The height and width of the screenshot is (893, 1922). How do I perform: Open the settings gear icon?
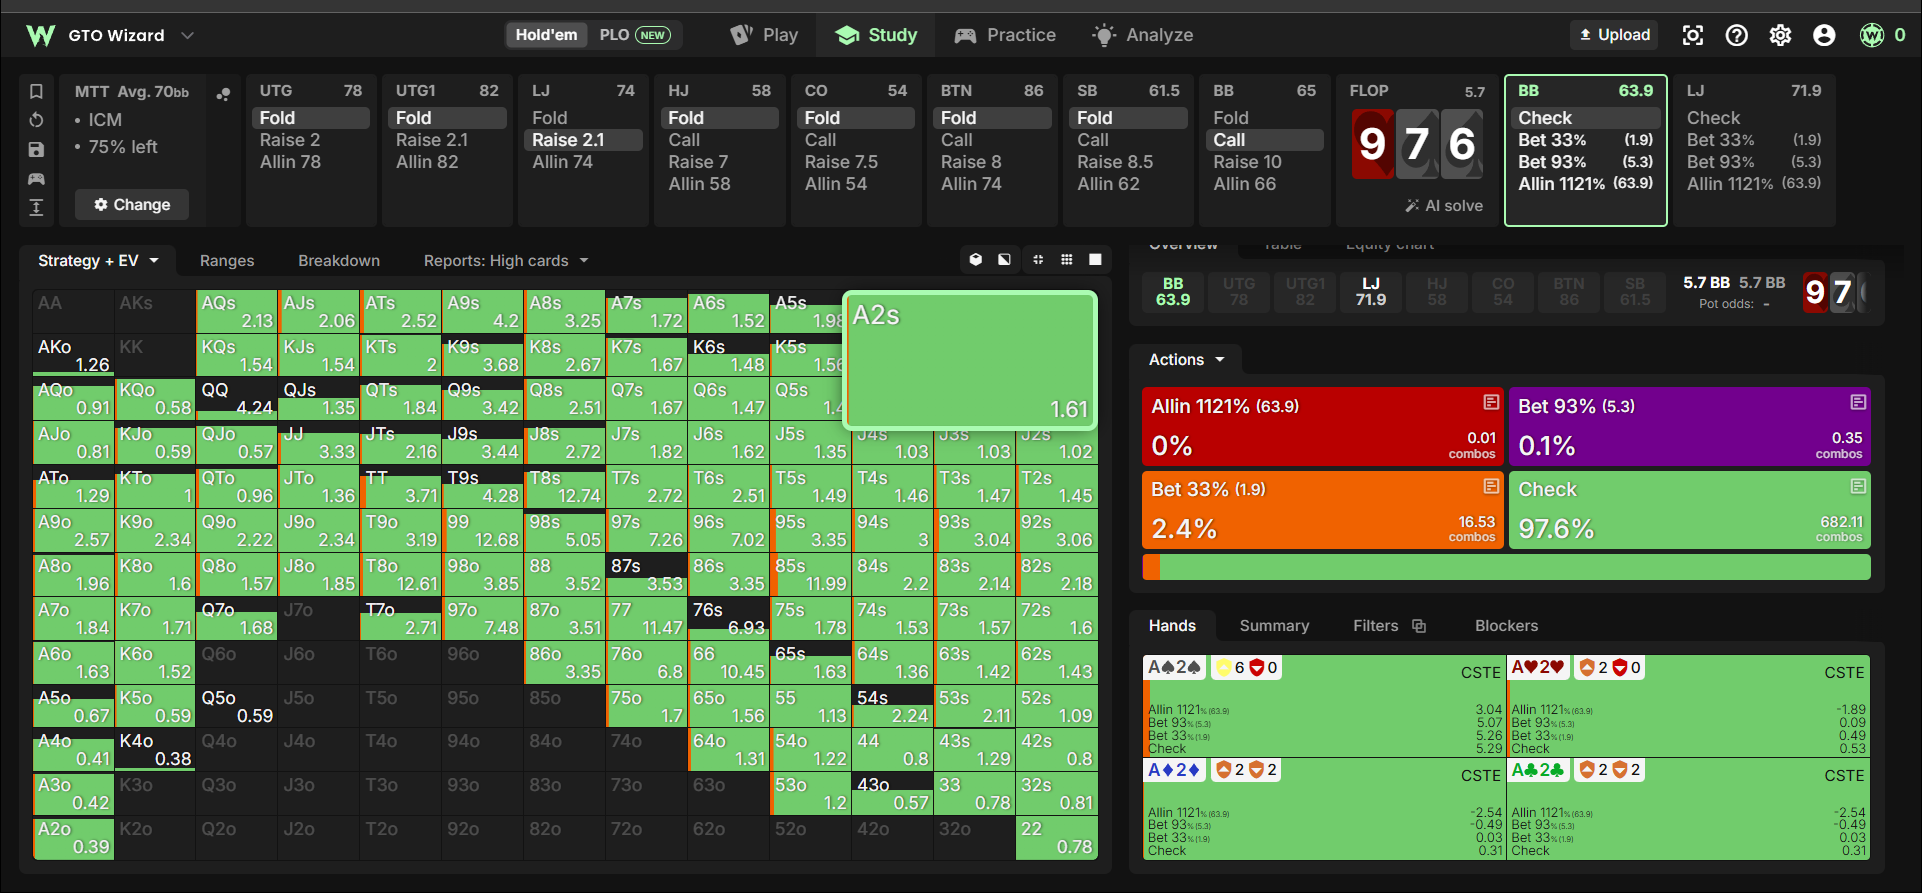pos(1781,35)
